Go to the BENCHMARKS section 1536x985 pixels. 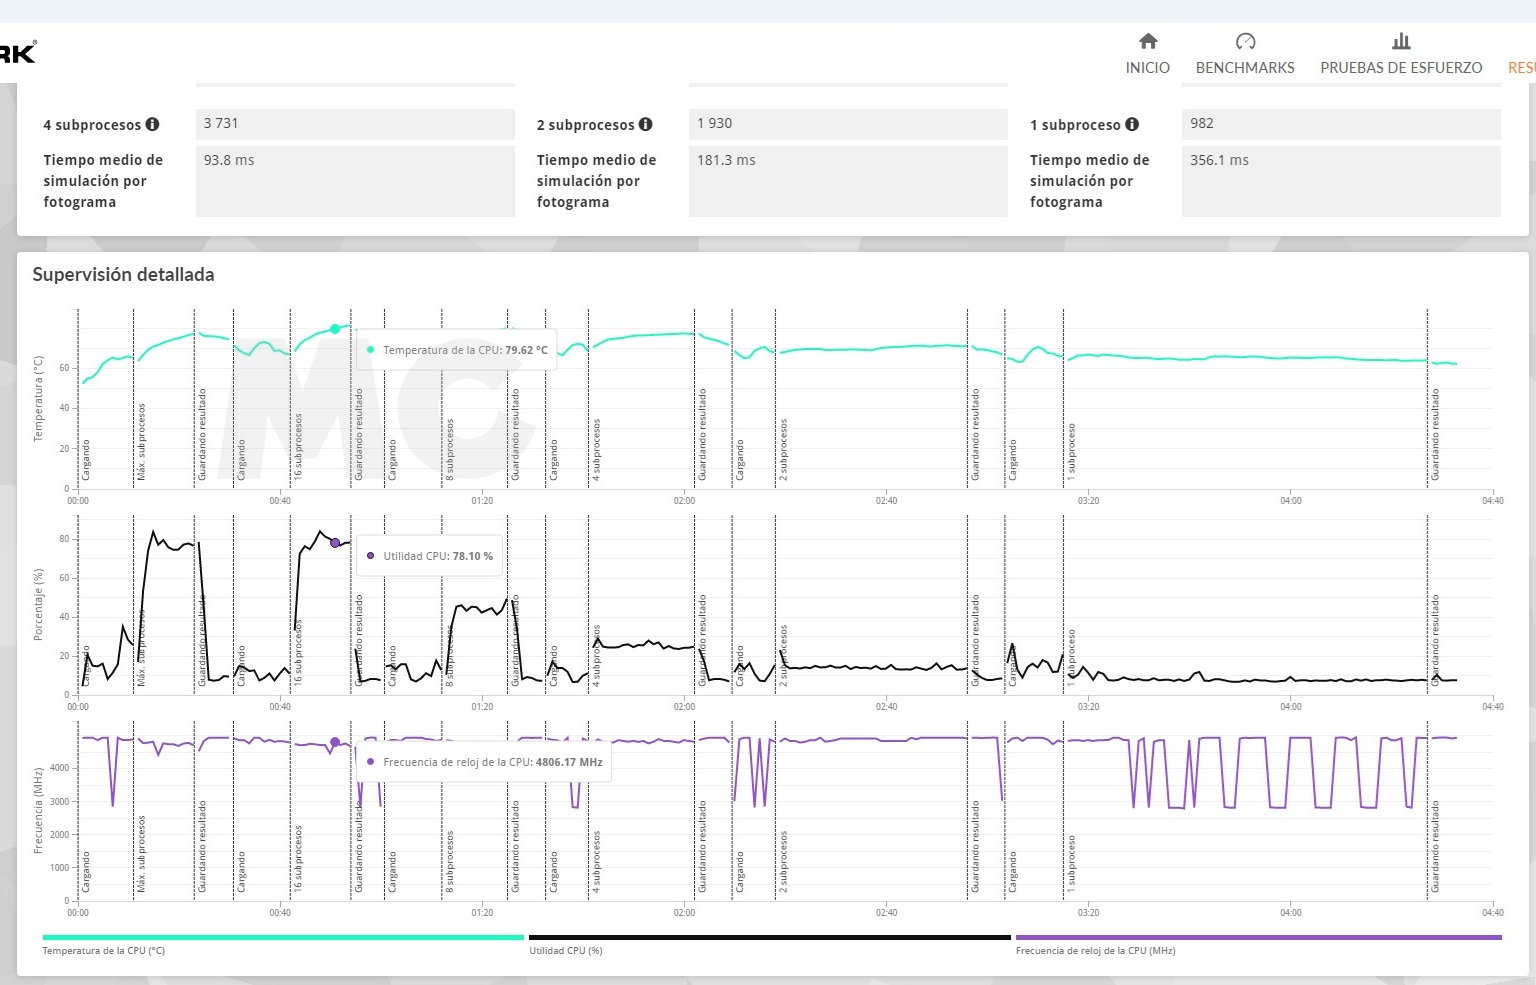[x=1245, y=68]
